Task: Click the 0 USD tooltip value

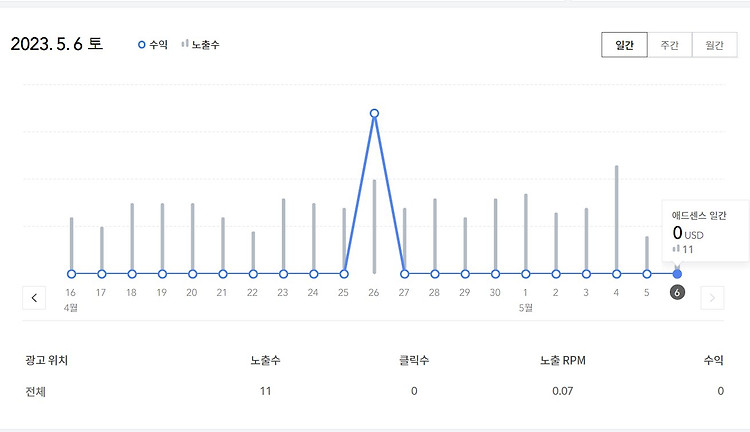Action: click(688, 233)
